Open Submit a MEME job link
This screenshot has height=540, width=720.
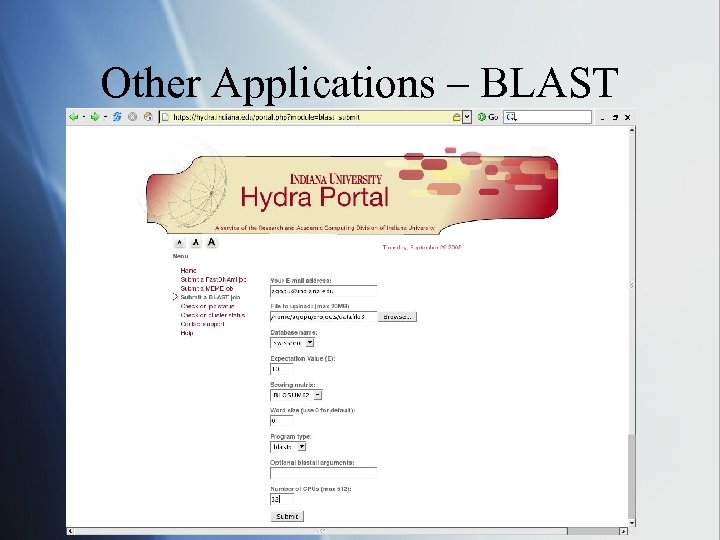coord(207,288)
